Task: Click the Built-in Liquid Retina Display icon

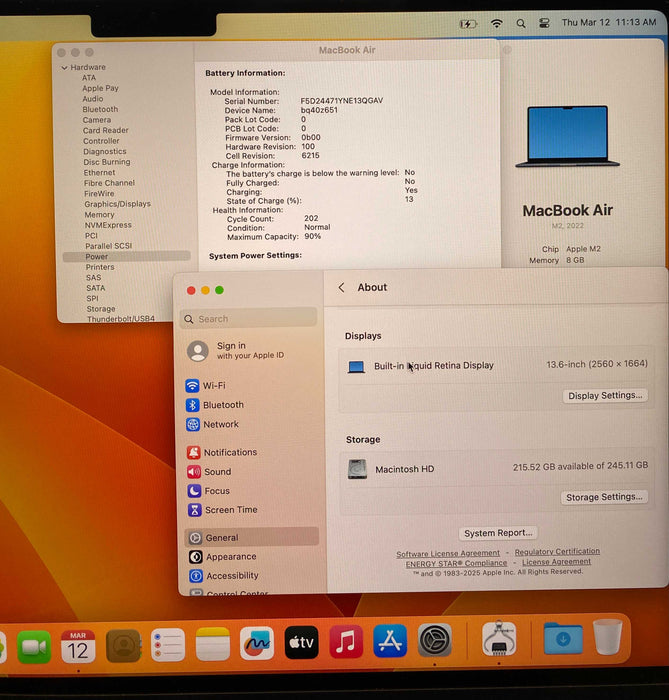Action: [x=356, y=367]
